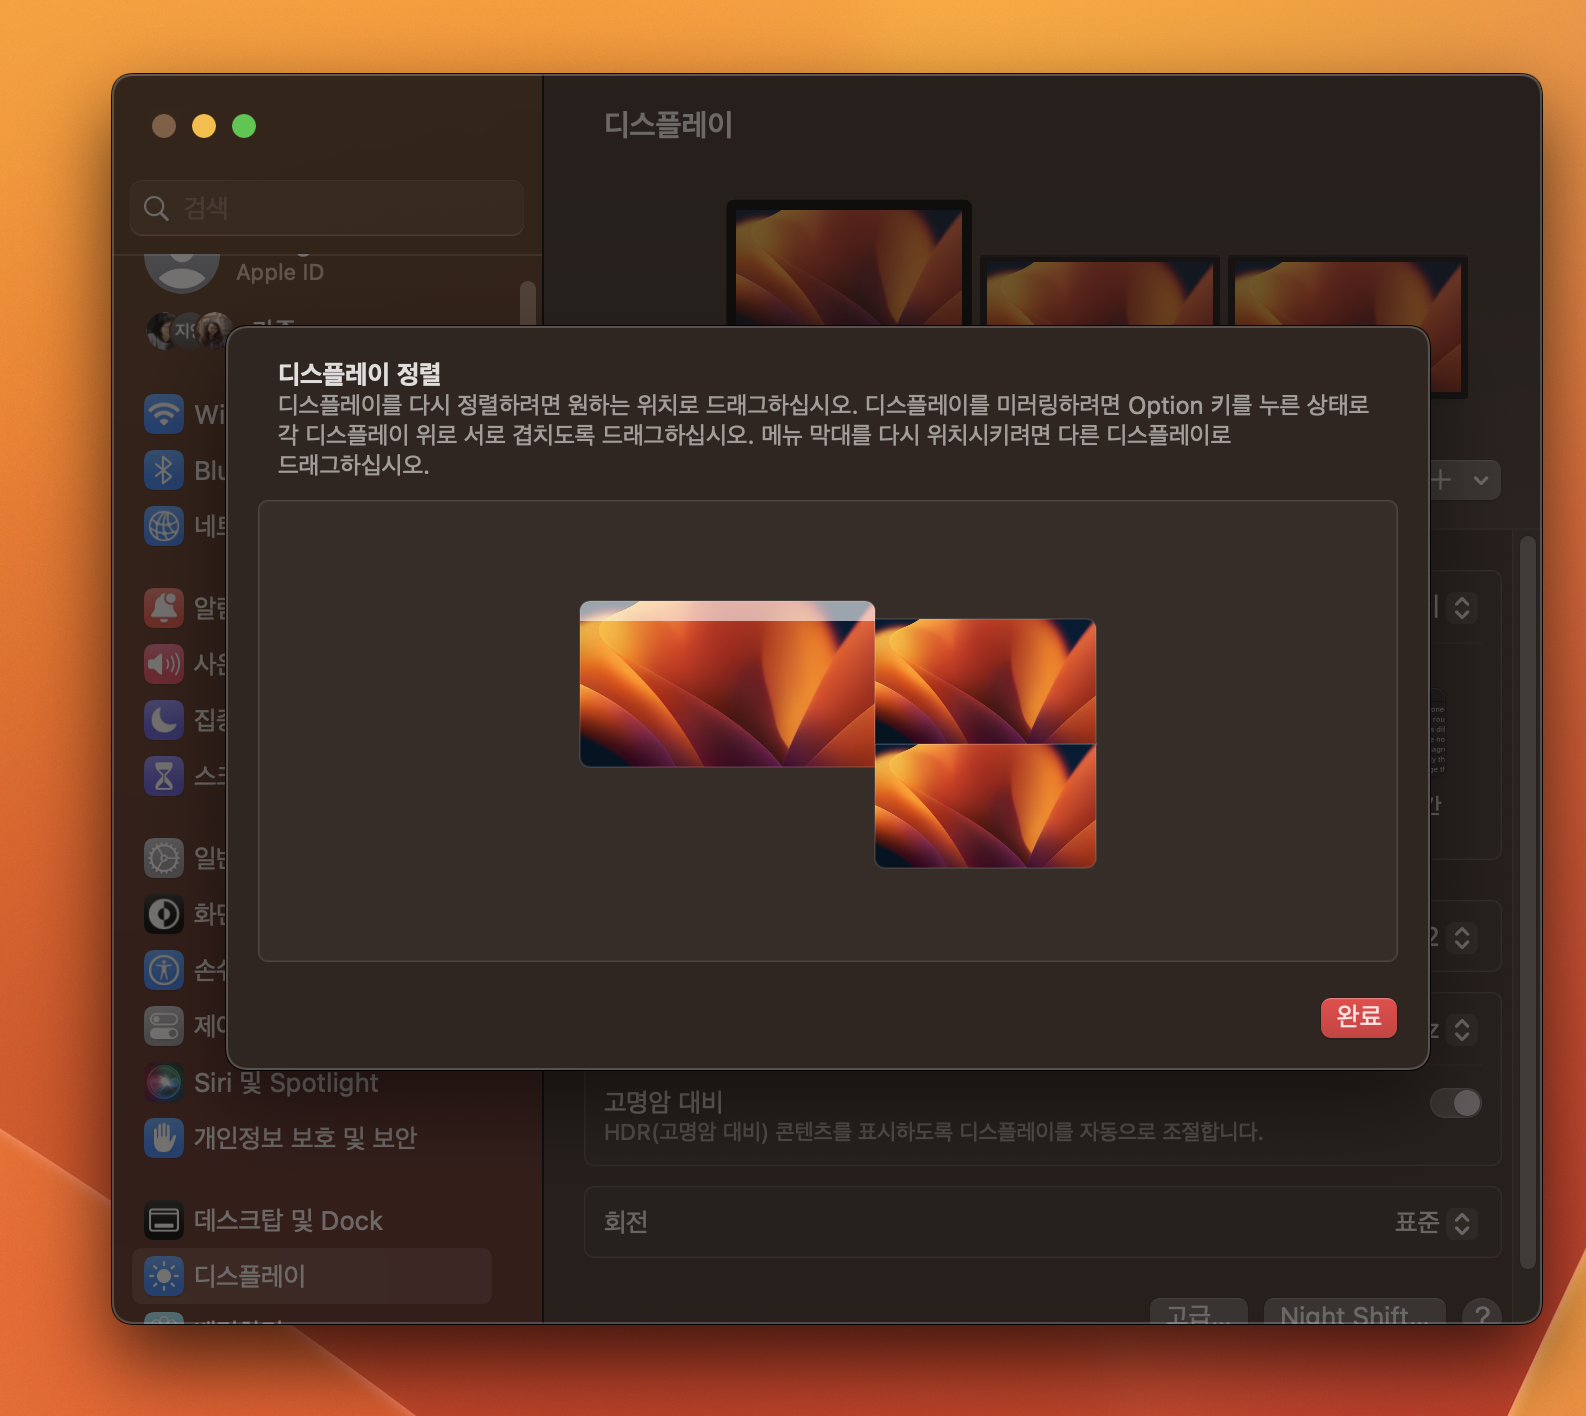Open the Bluetooth sidebar icon

click(164, 470)
